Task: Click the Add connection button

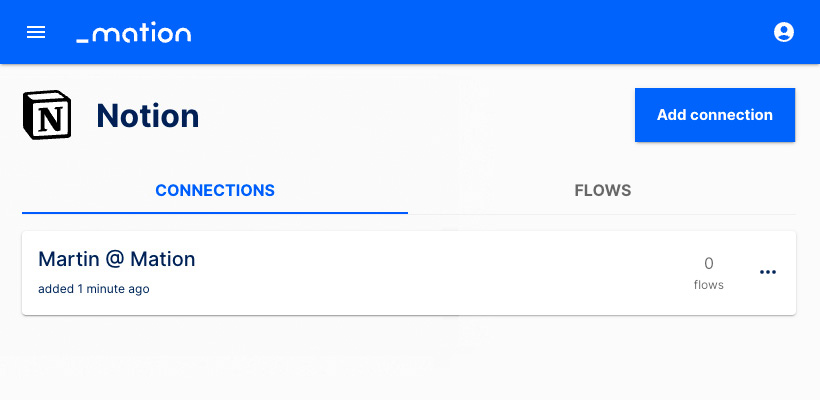Action: point(715,115)
